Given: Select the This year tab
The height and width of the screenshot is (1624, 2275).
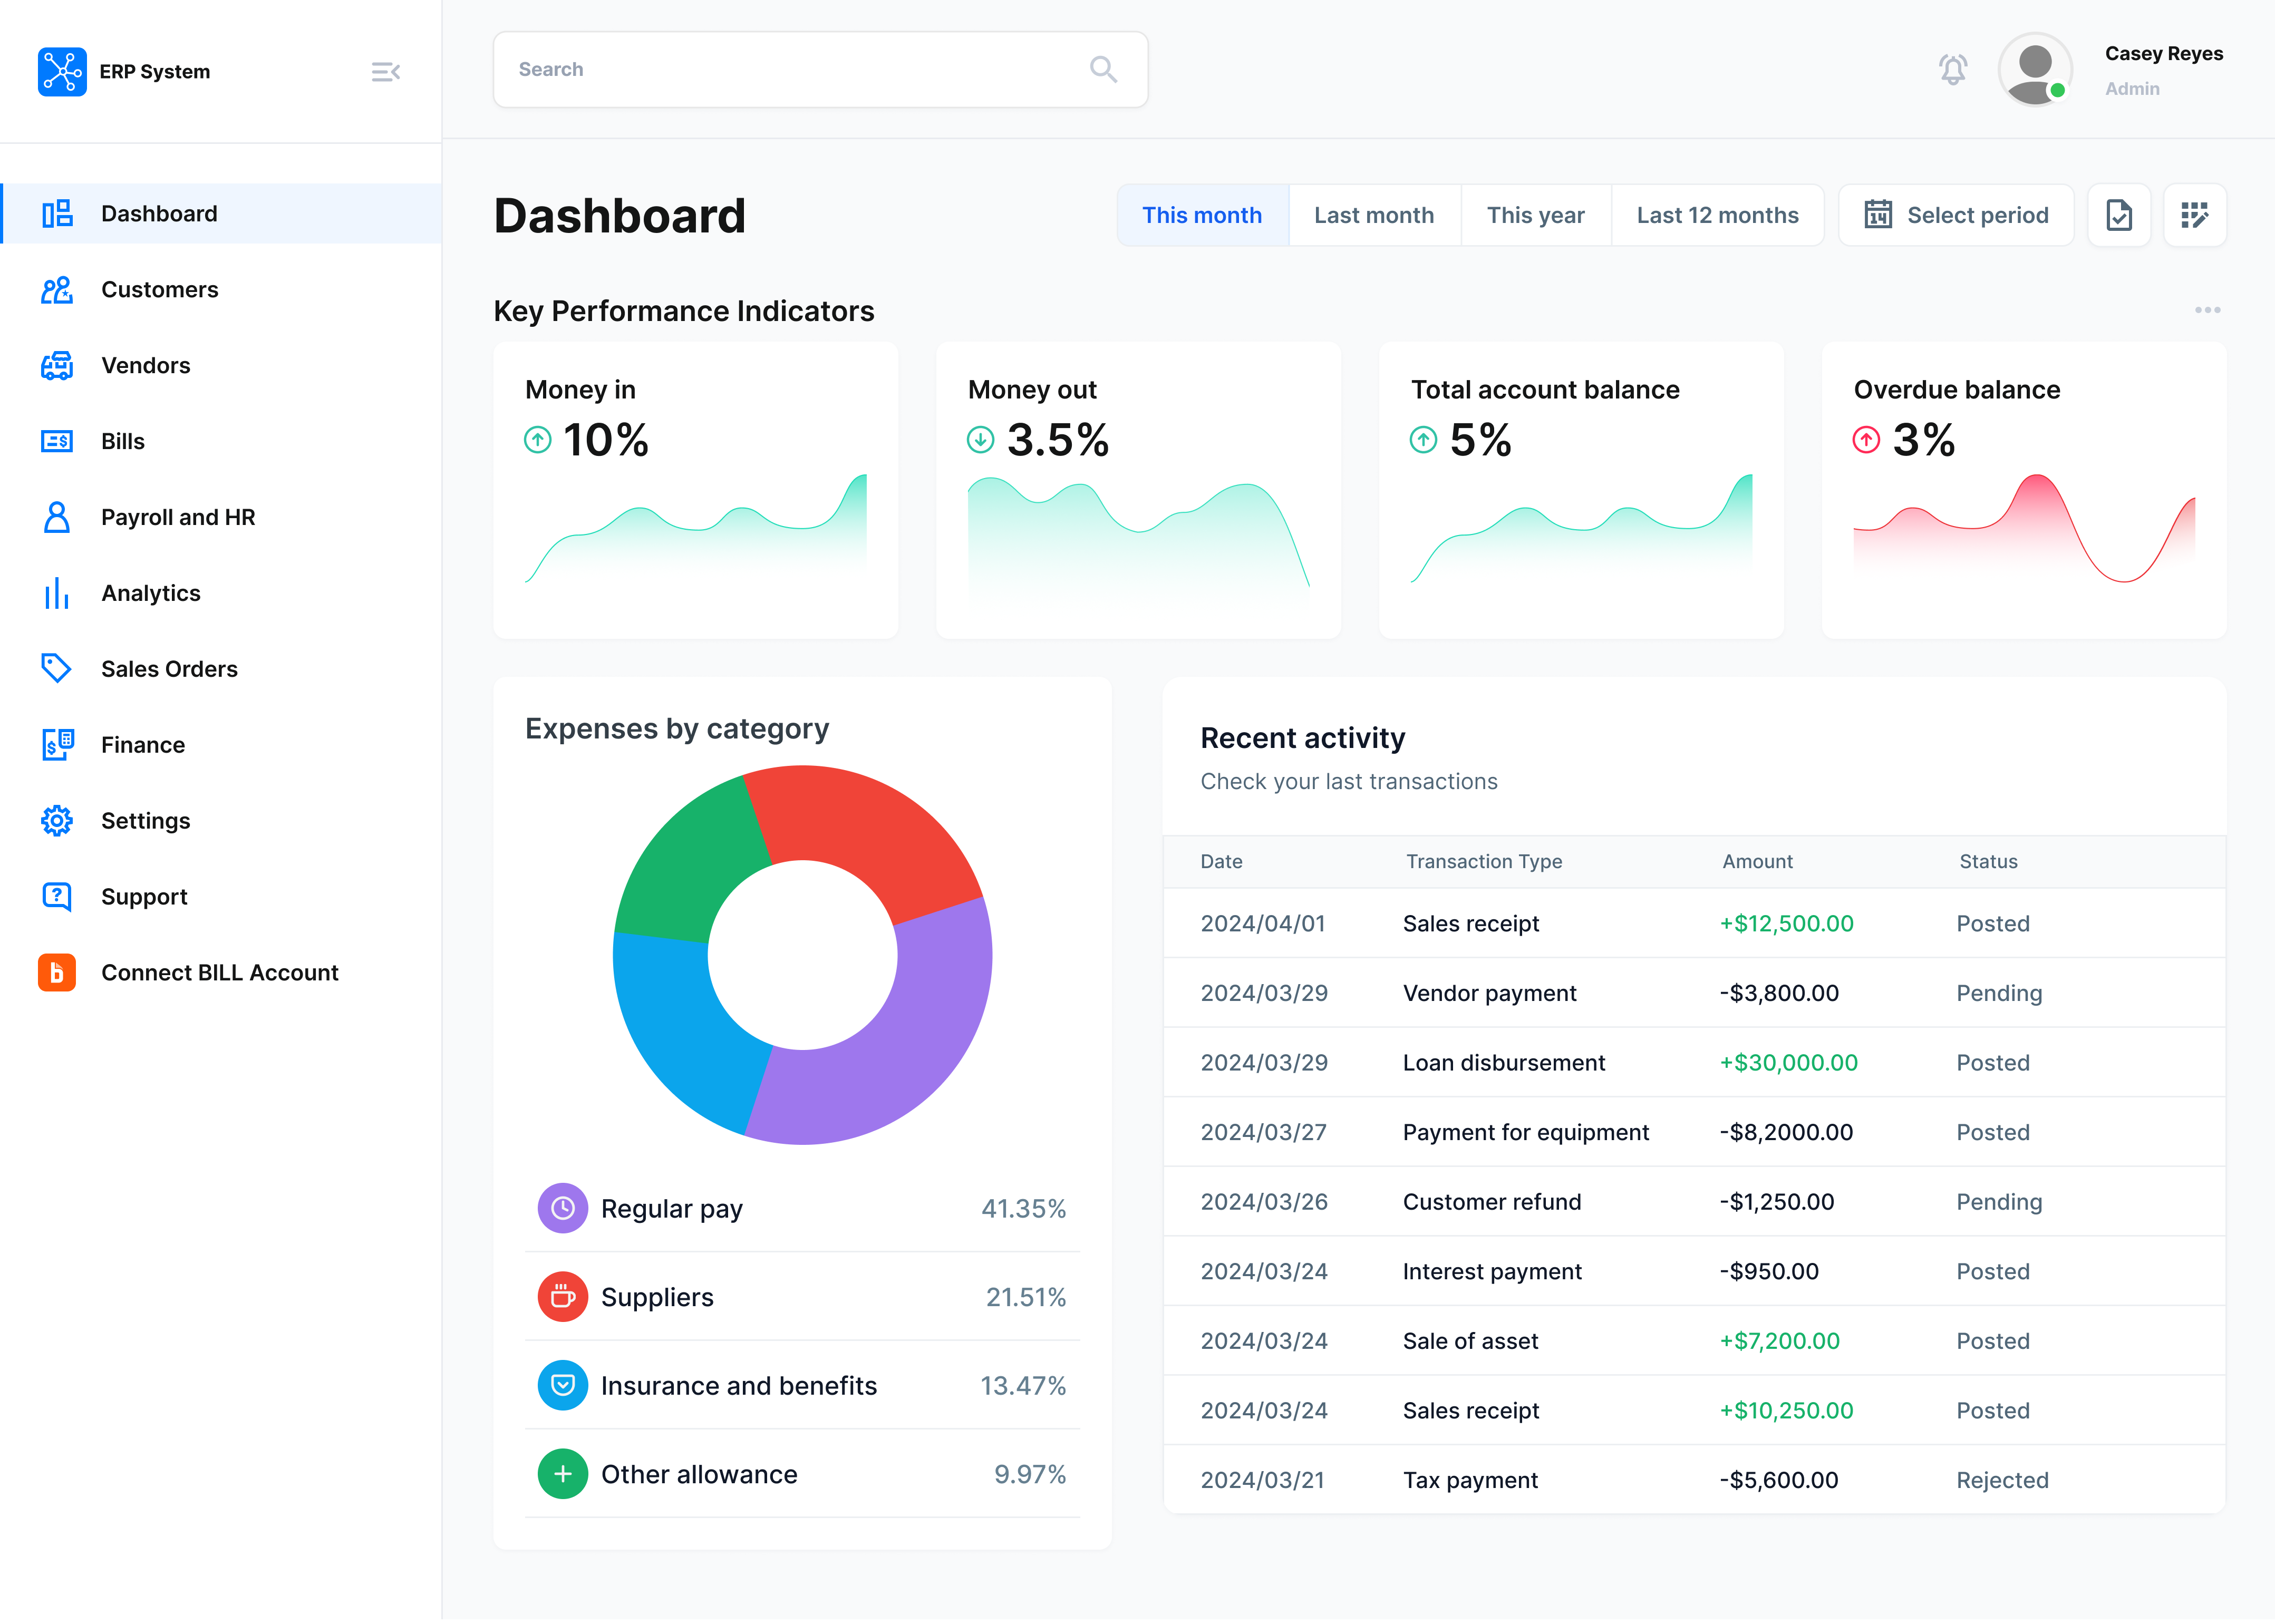Looking at the screenshot, I should (1535, 215).
